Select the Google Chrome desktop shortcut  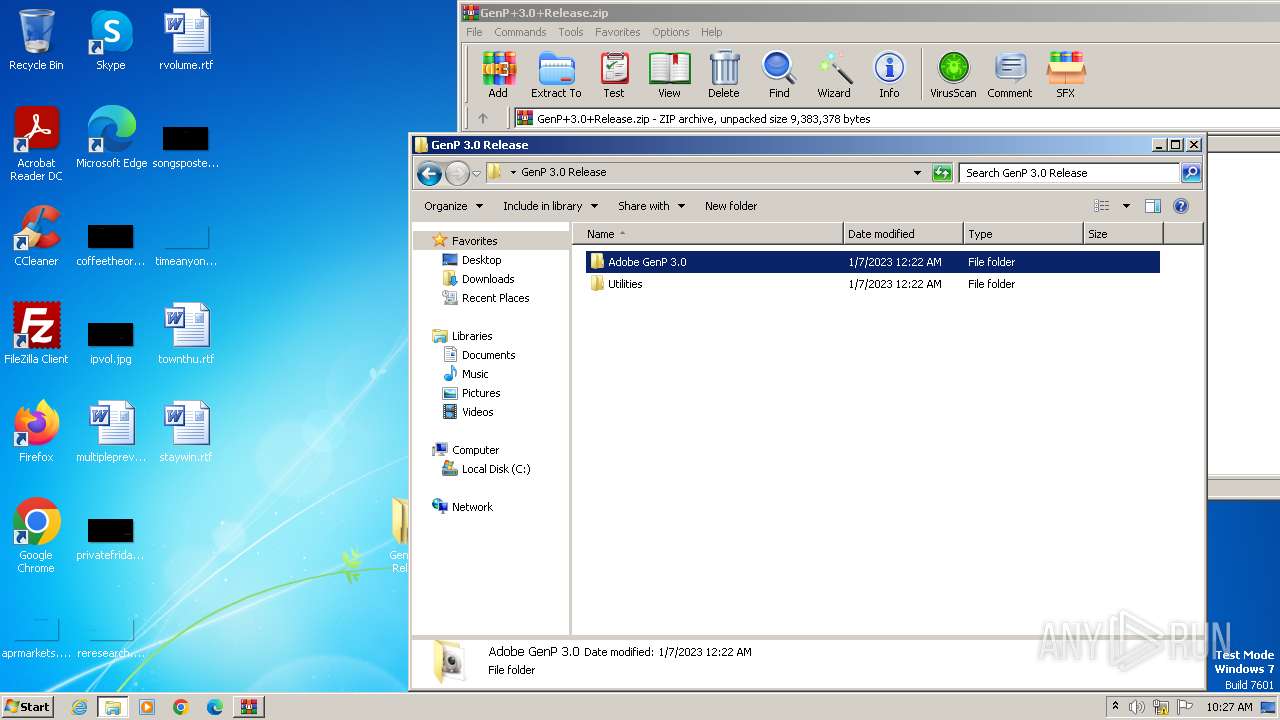point(36,536)
